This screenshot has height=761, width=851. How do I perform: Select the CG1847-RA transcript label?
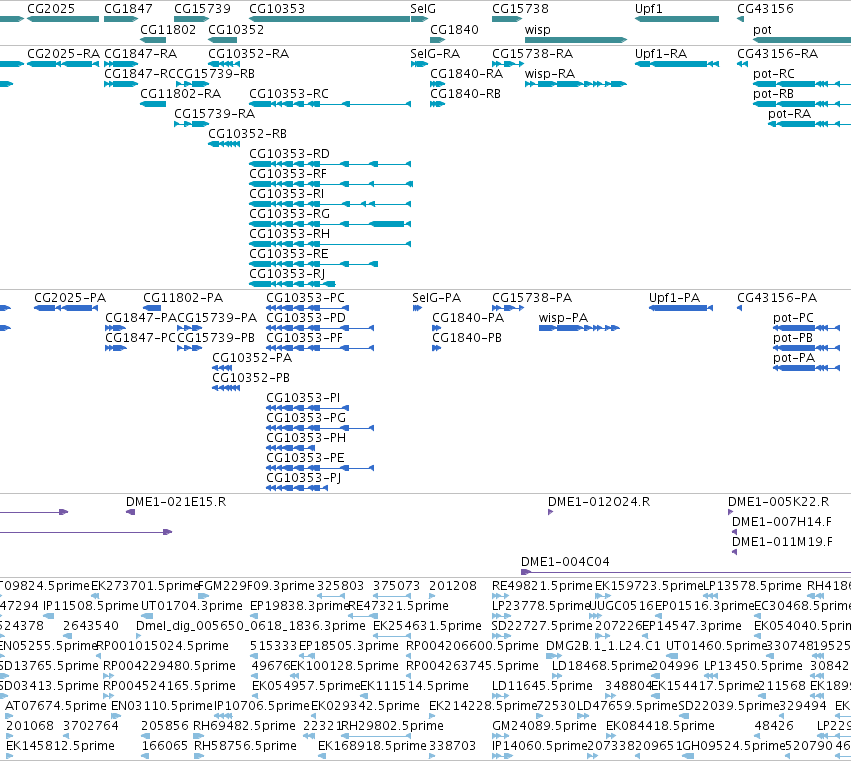click(x=141, y=54)
